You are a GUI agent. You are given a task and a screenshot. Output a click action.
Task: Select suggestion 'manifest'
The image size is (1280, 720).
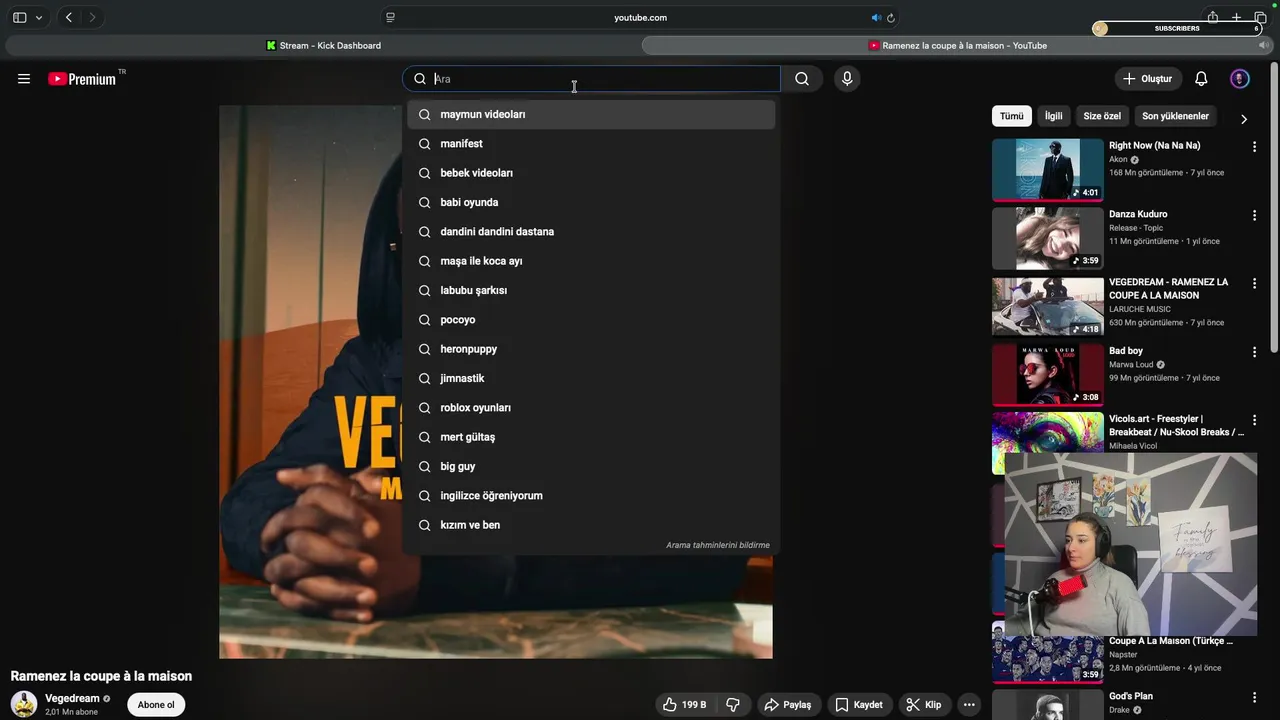pyautogui.click(x=591, y=144)
